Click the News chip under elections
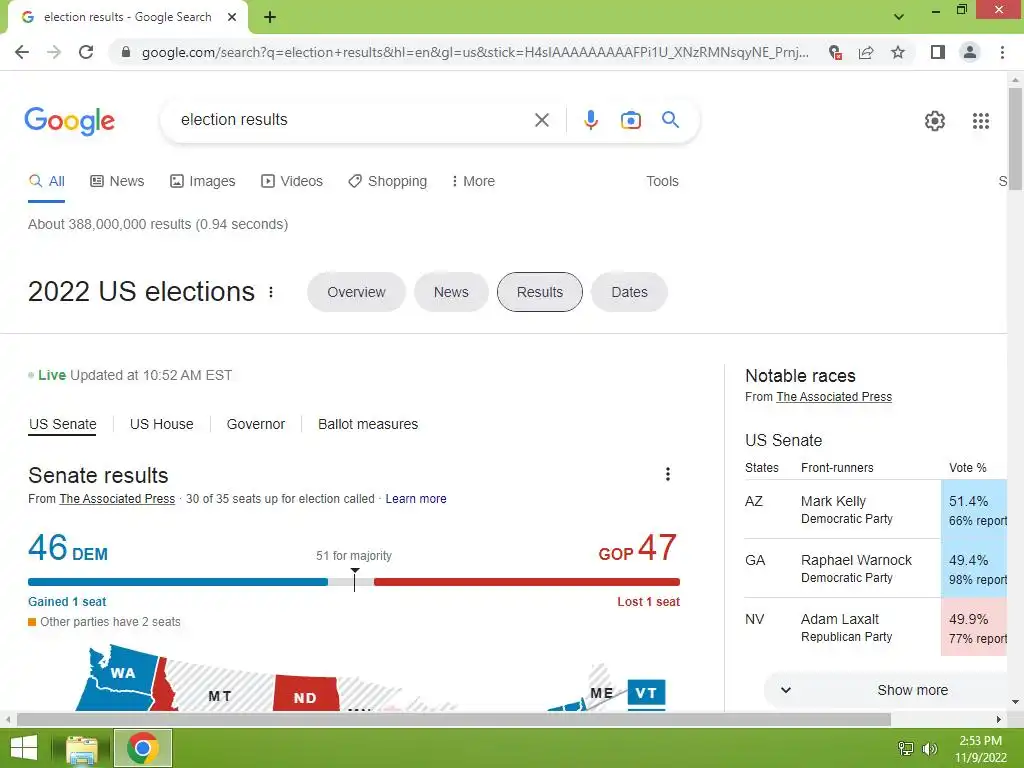 click(x=451, y=292)
